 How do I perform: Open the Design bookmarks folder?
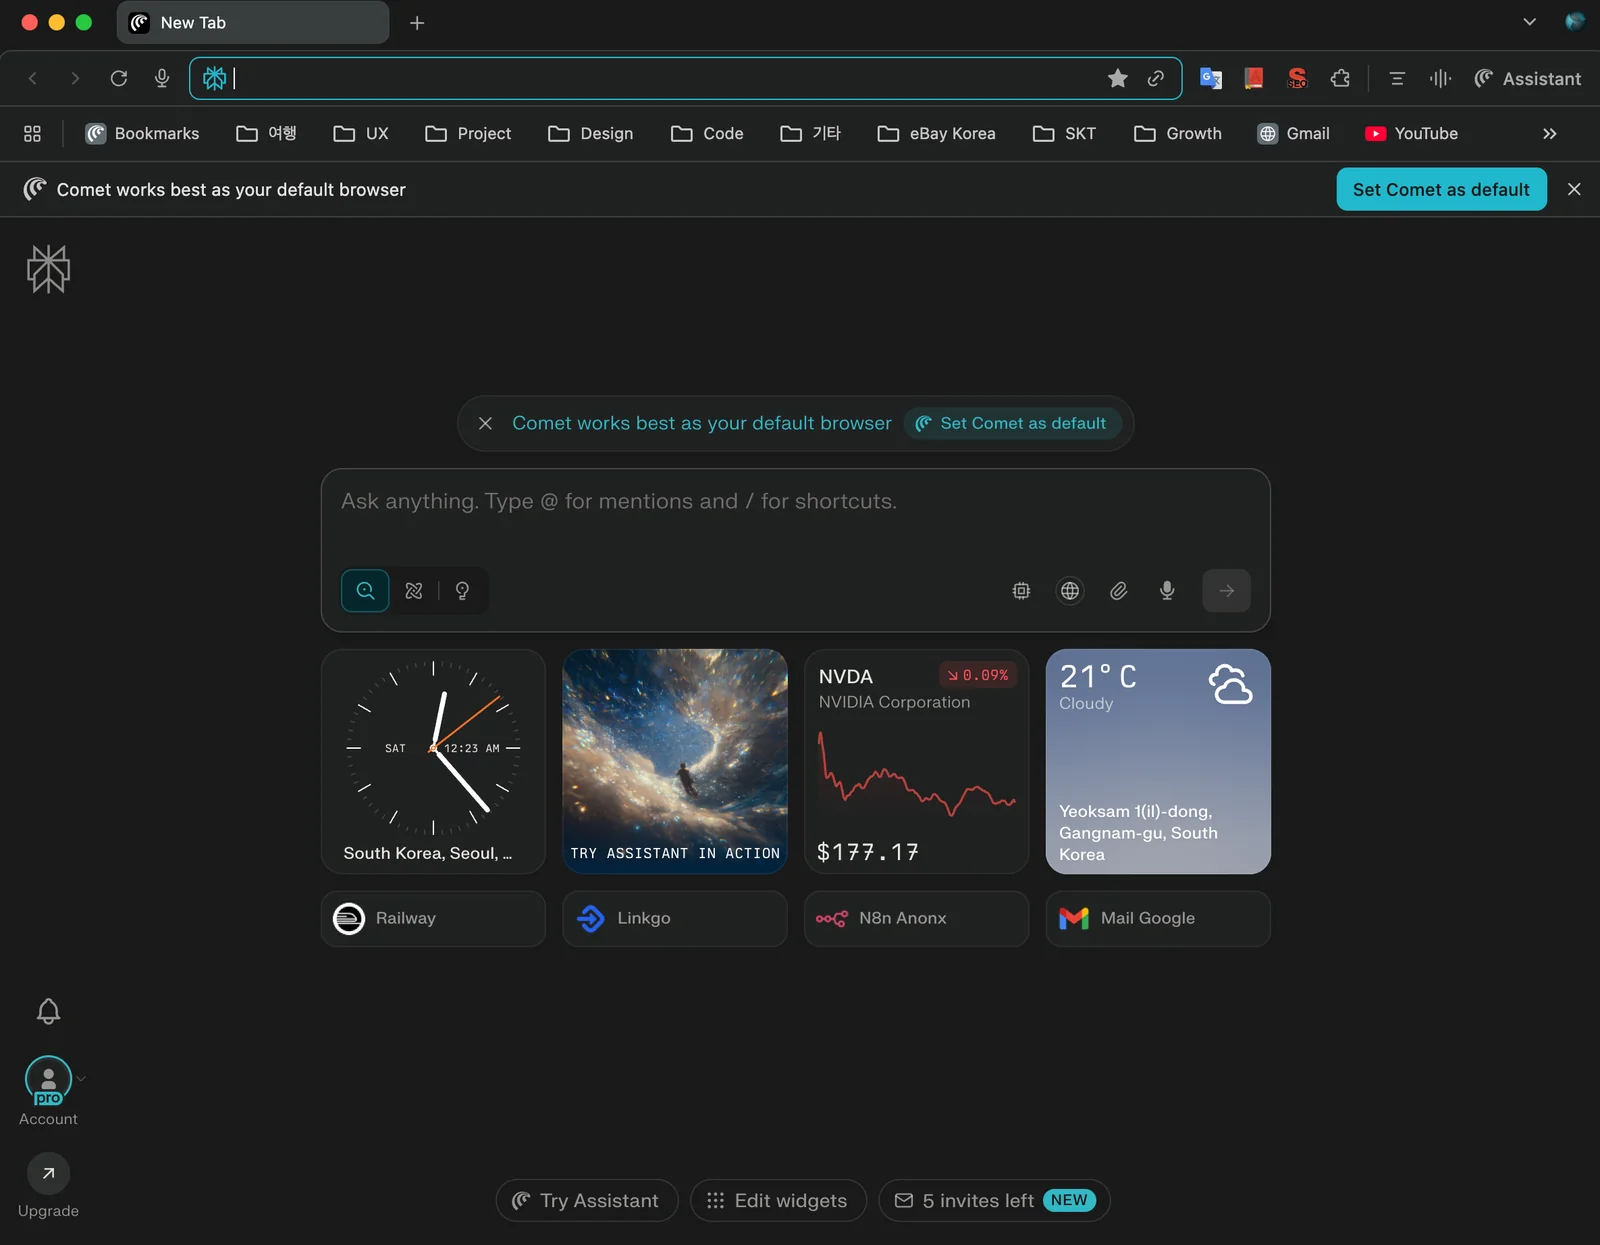(x=591, y=134)
